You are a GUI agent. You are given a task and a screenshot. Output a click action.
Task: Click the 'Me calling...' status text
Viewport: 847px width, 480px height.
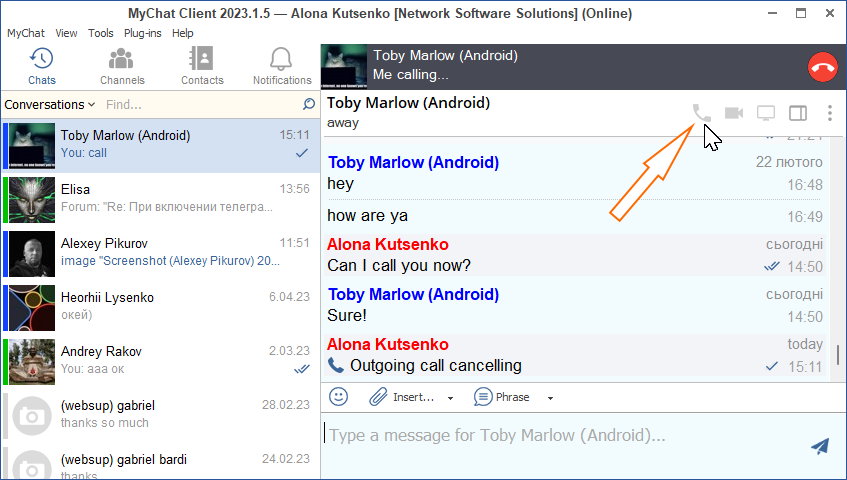411,75
